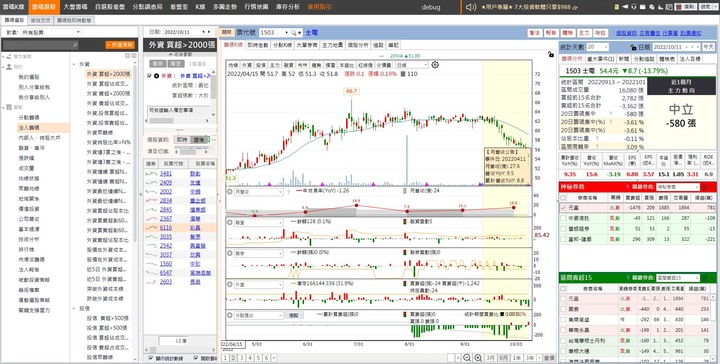The width and height of the screenshot is (720, 364).
Task: Click the chart-line icon in top bar
Action: click(x=660, y=7)
